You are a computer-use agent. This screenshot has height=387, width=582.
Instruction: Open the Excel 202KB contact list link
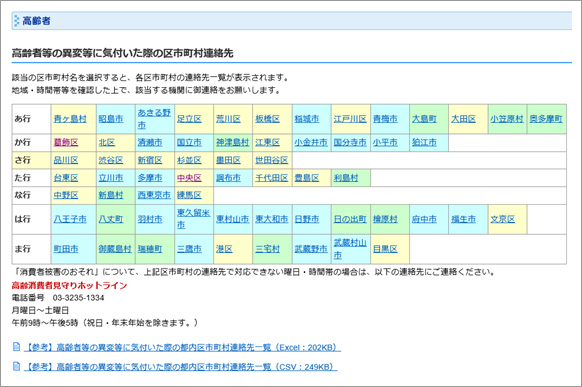point(182,347)
